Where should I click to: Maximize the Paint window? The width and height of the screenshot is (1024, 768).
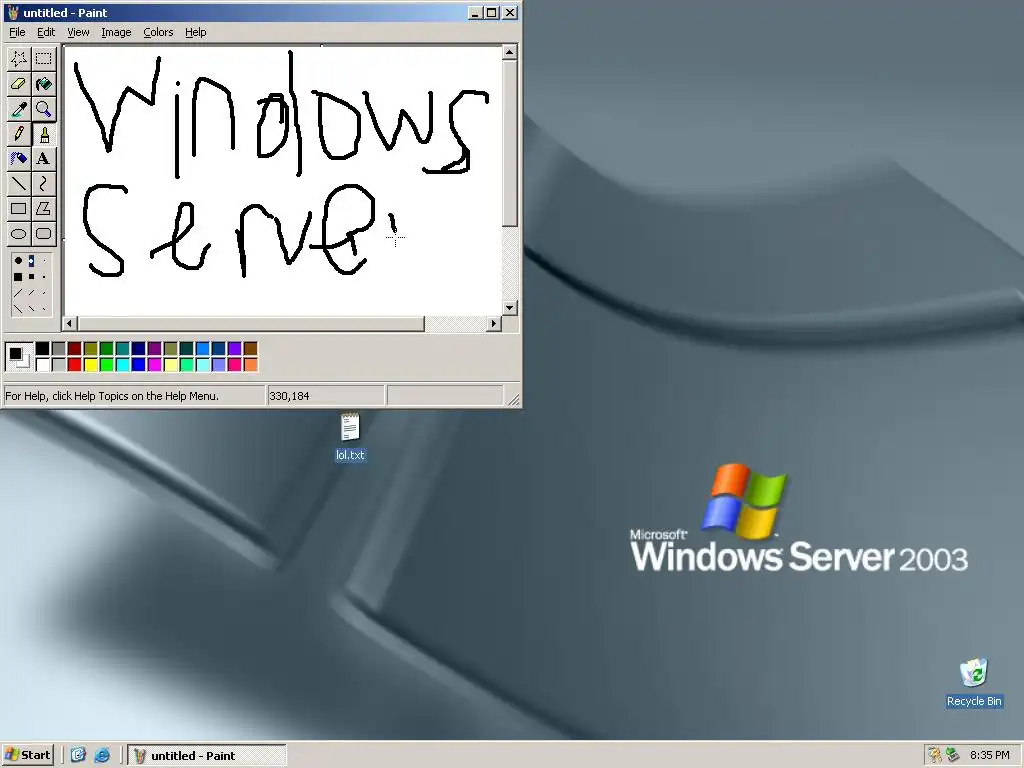point(492,12)
